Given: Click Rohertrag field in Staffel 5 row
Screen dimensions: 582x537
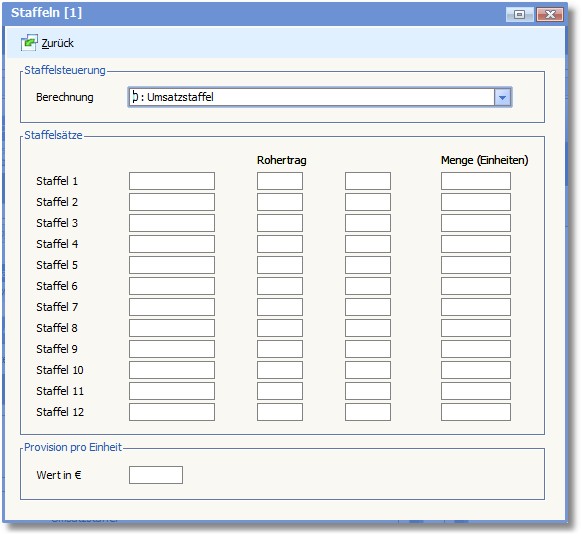Looking at the screenshot, I should pyautogui.click(x=280, y=265).
